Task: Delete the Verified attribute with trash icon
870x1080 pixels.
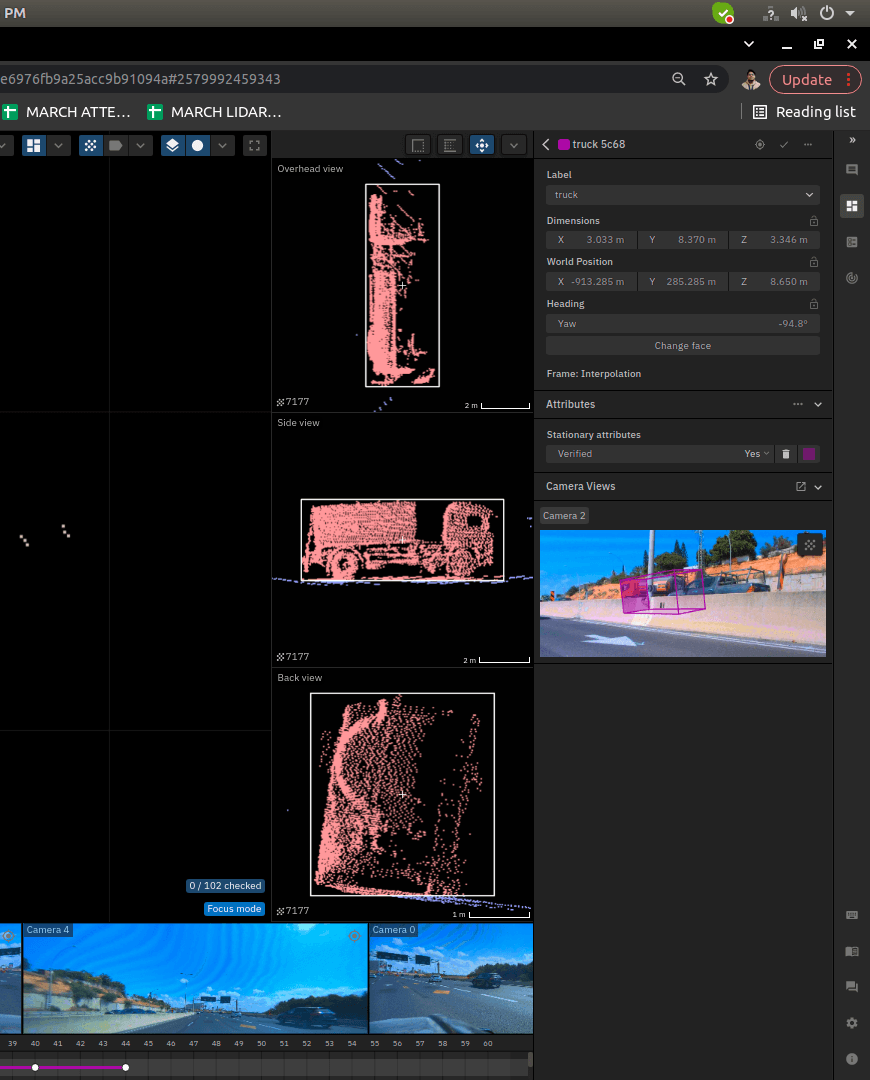Action: click(x=786, y=454)
